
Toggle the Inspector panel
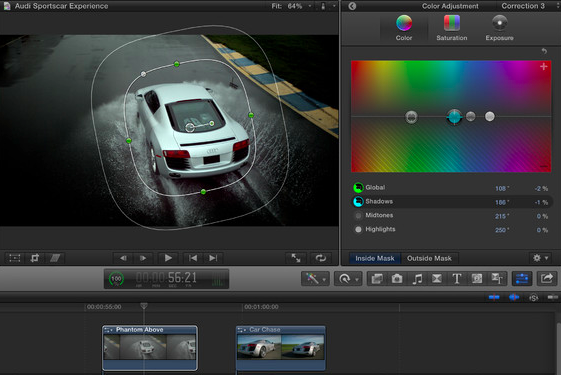(x=522, y=278)
